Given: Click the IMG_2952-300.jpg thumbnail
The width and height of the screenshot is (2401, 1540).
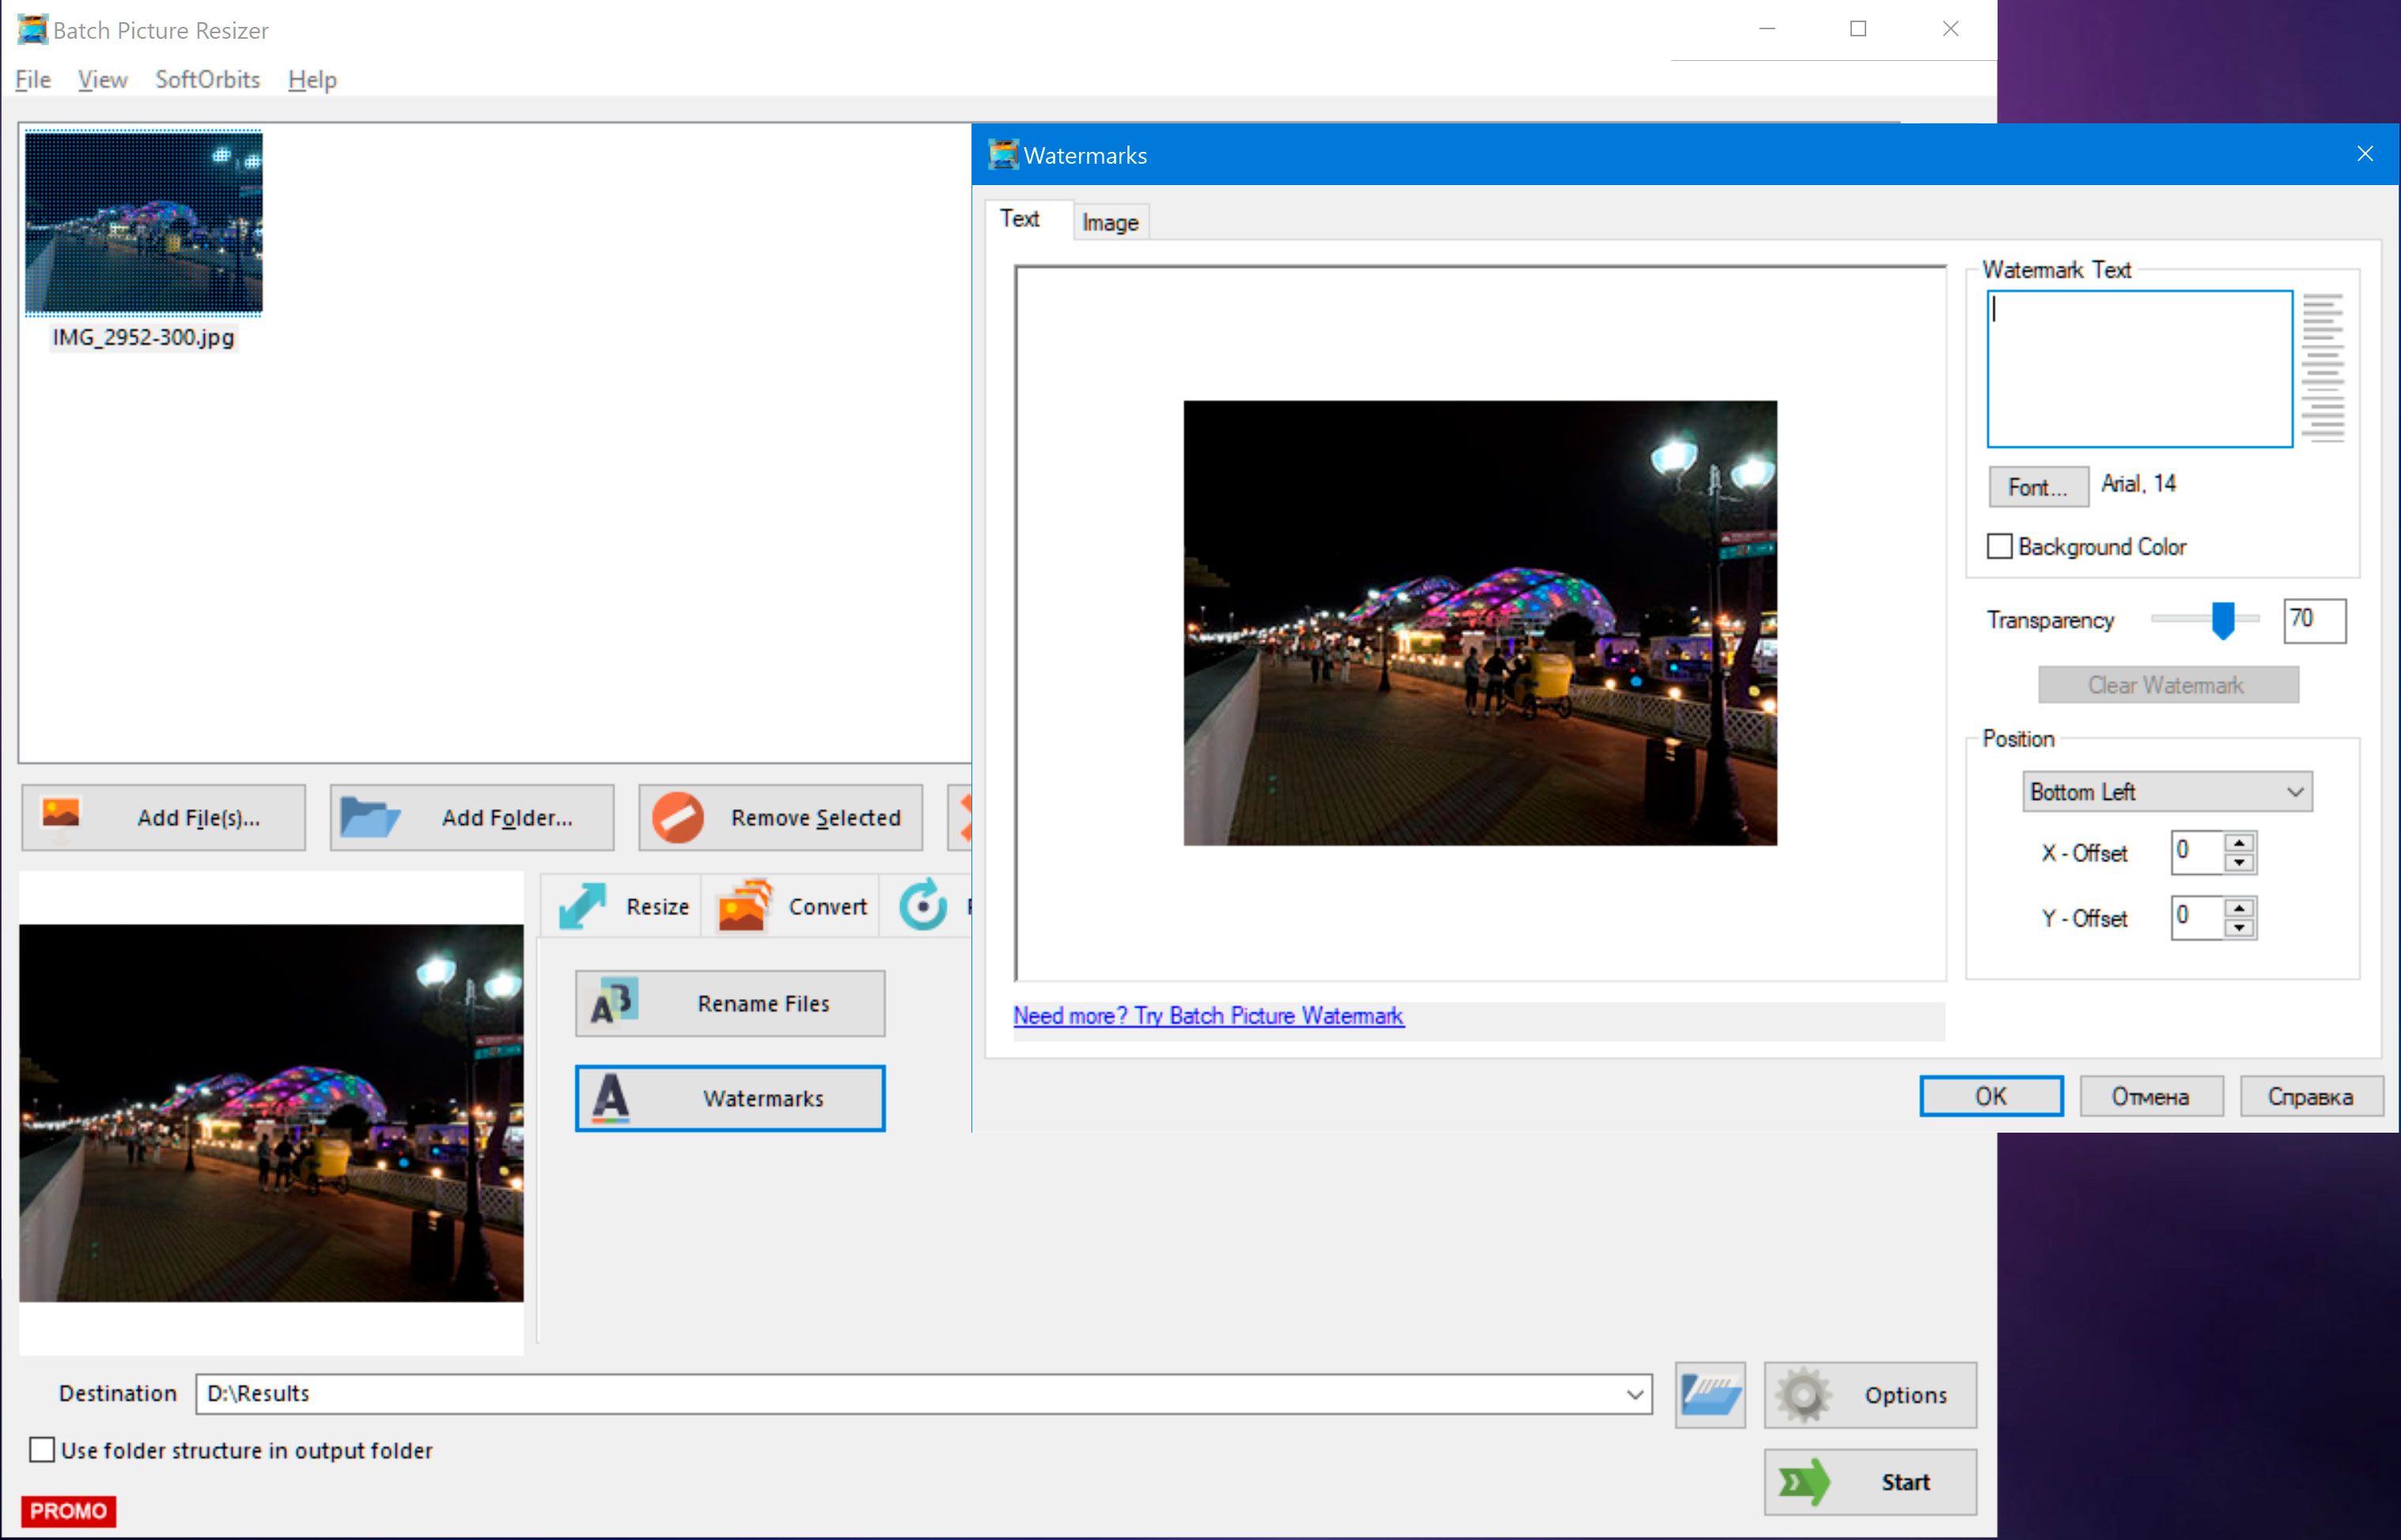Looking at the screenshot, I should [x=147, y=222].
